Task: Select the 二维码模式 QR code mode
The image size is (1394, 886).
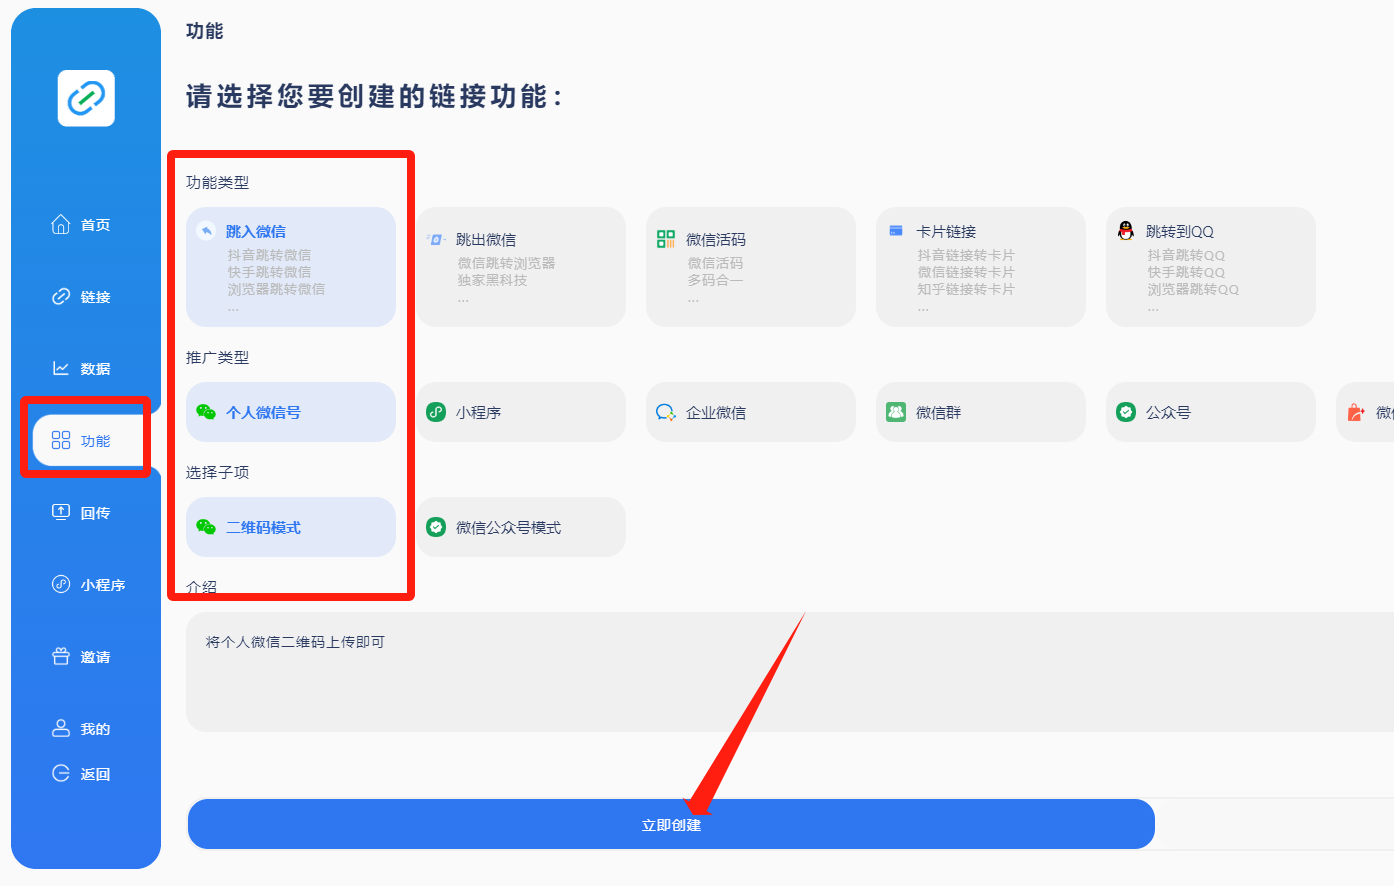Action: (290, 526)
